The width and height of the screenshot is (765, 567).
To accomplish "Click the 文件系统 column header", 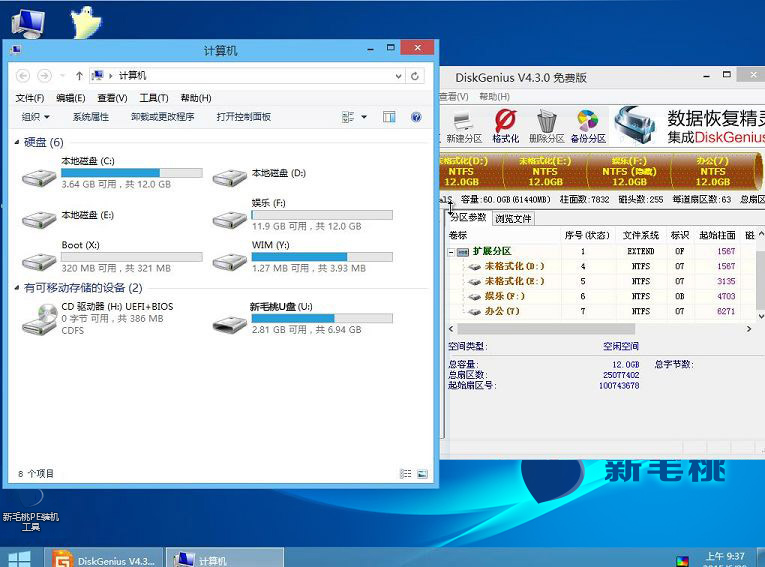I will [641, 235].
